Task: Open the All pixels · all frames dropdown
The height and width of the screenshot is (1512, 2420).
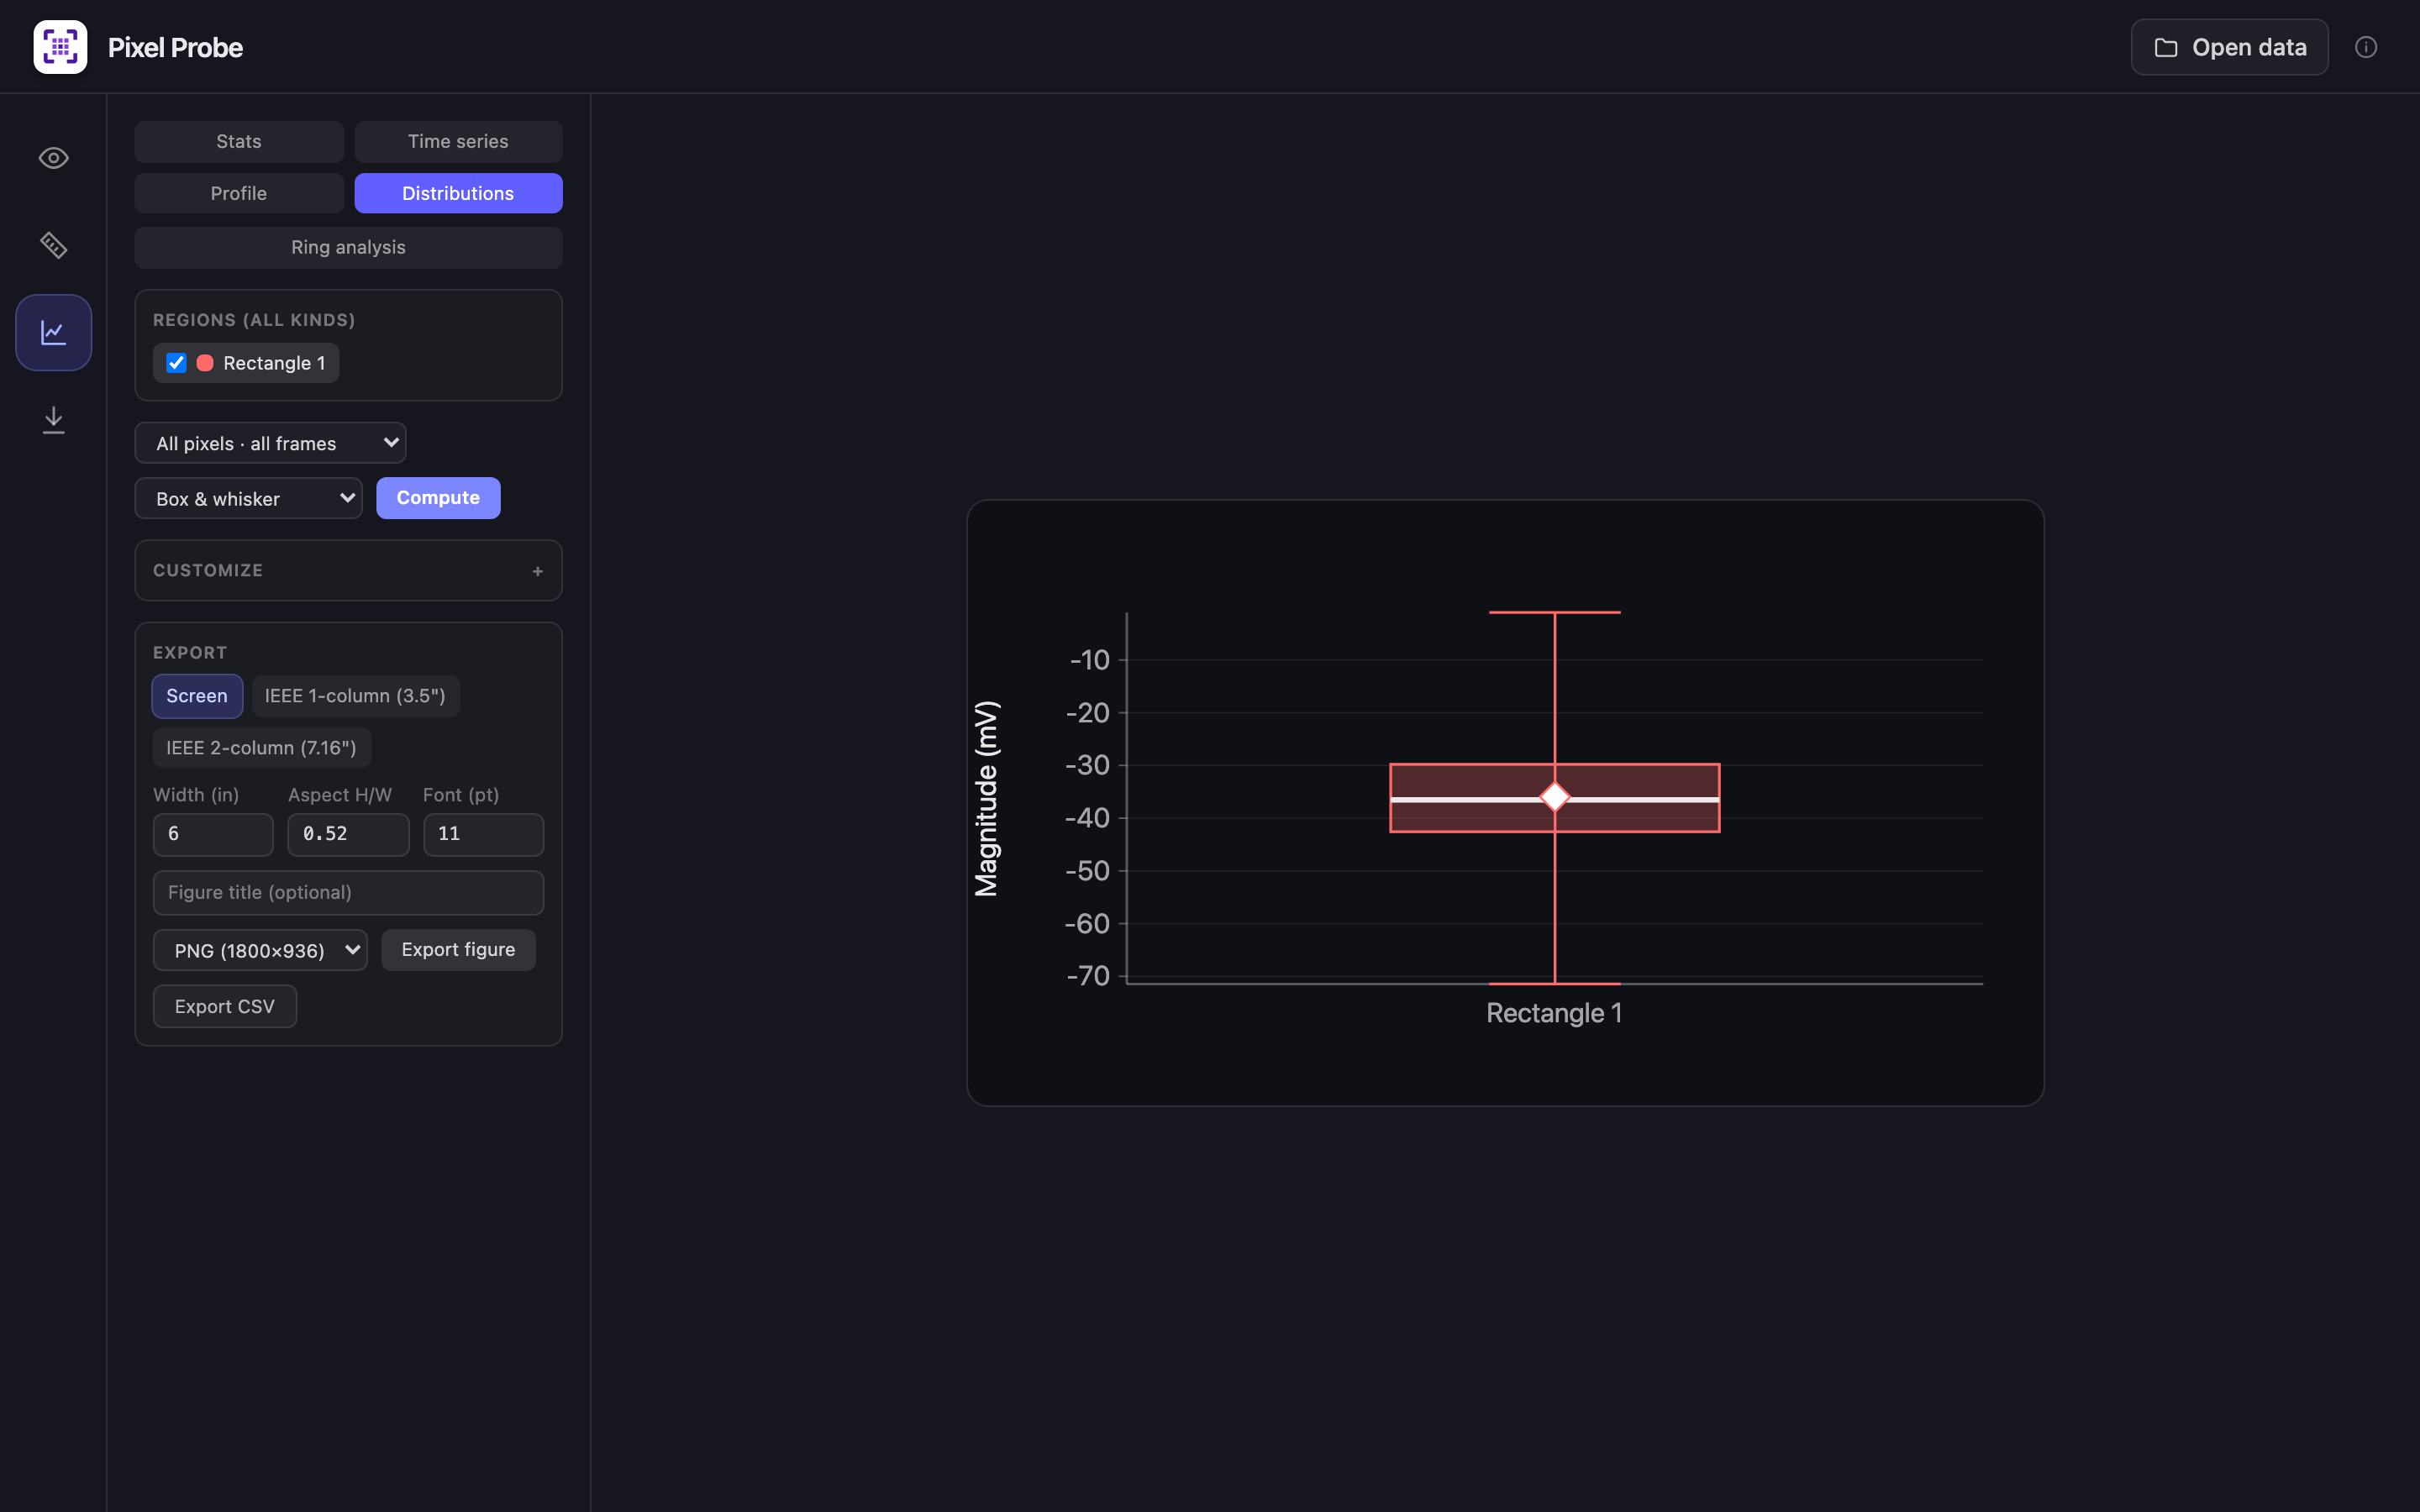Action: tap(270, 443)
